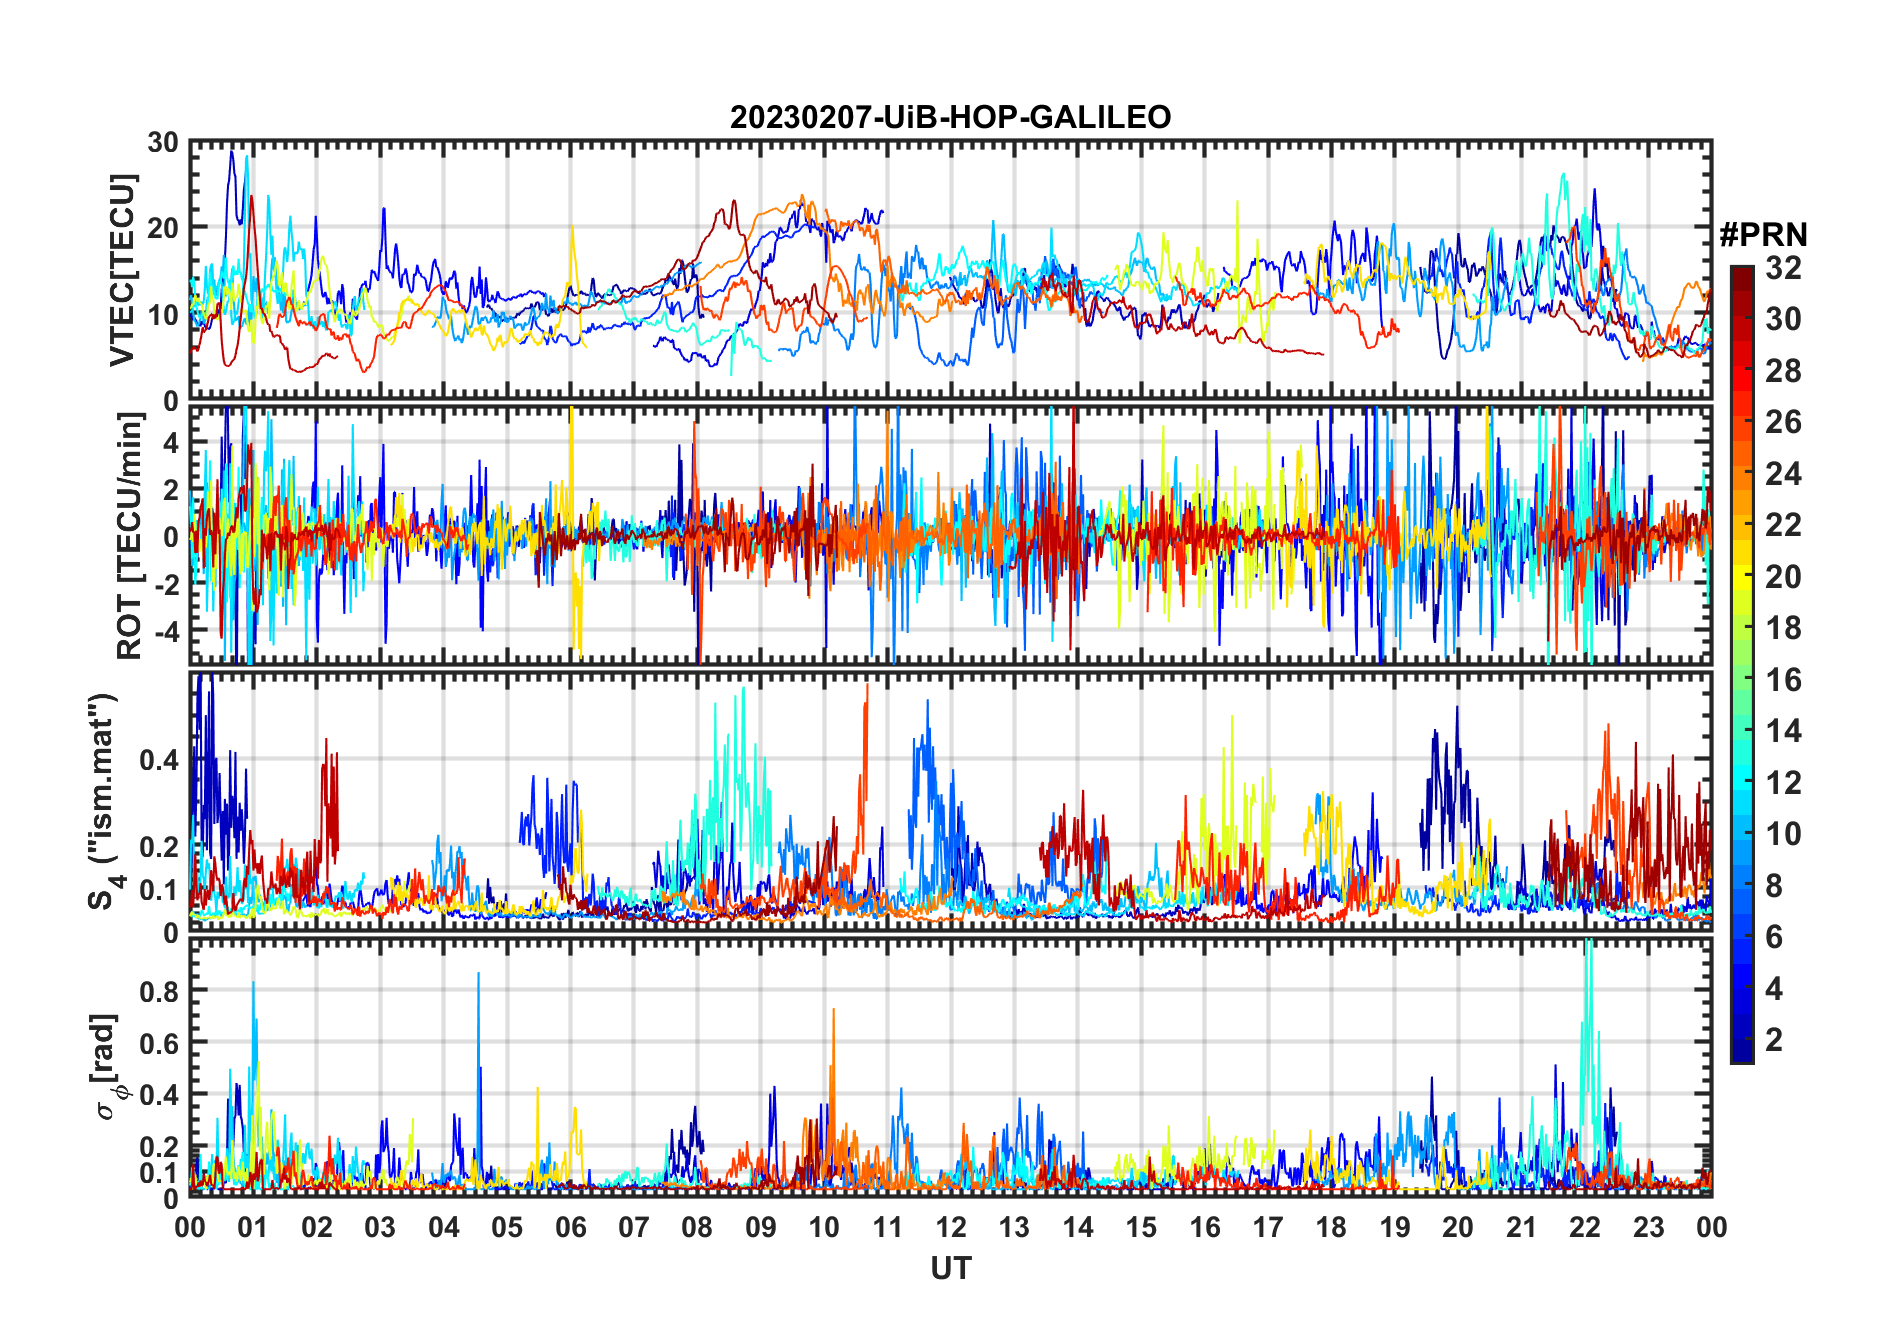The height and width of the screenshot is (1330, 1902).
Task: Click the 0.4 tick label on the S4 axis
Action: point(159,760)
